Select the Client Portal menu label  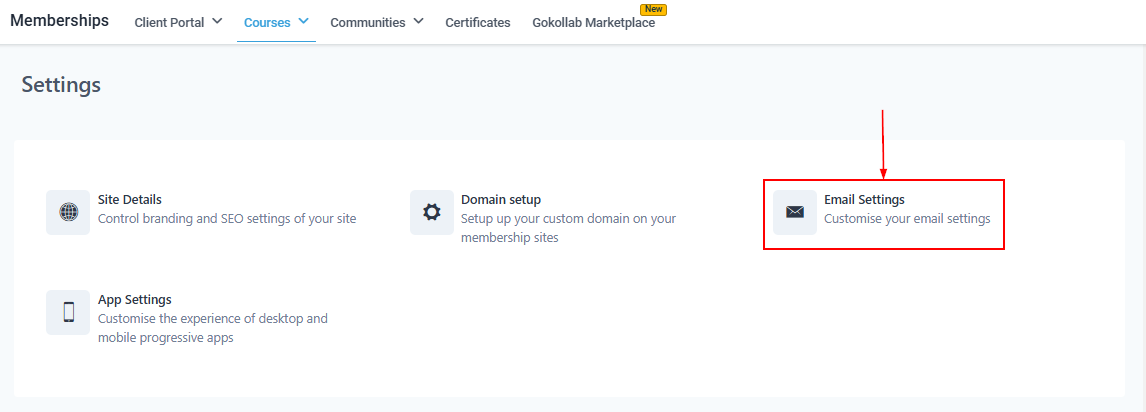click(169, 22)
